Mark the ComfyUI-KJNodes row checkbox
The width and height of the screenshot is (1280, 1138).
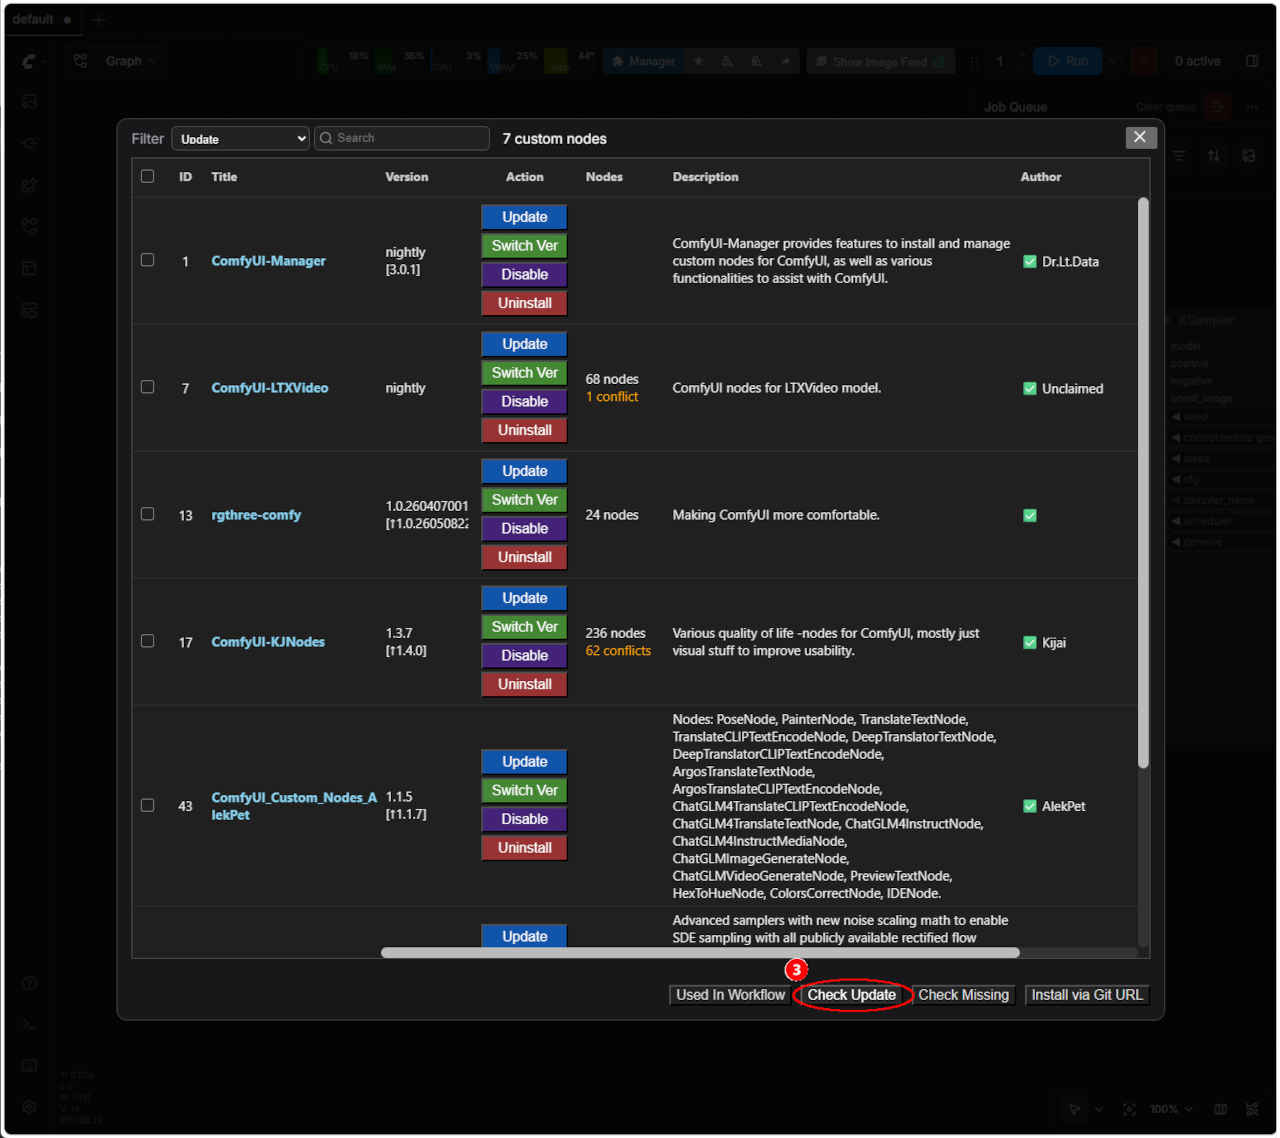pos(148,641)
